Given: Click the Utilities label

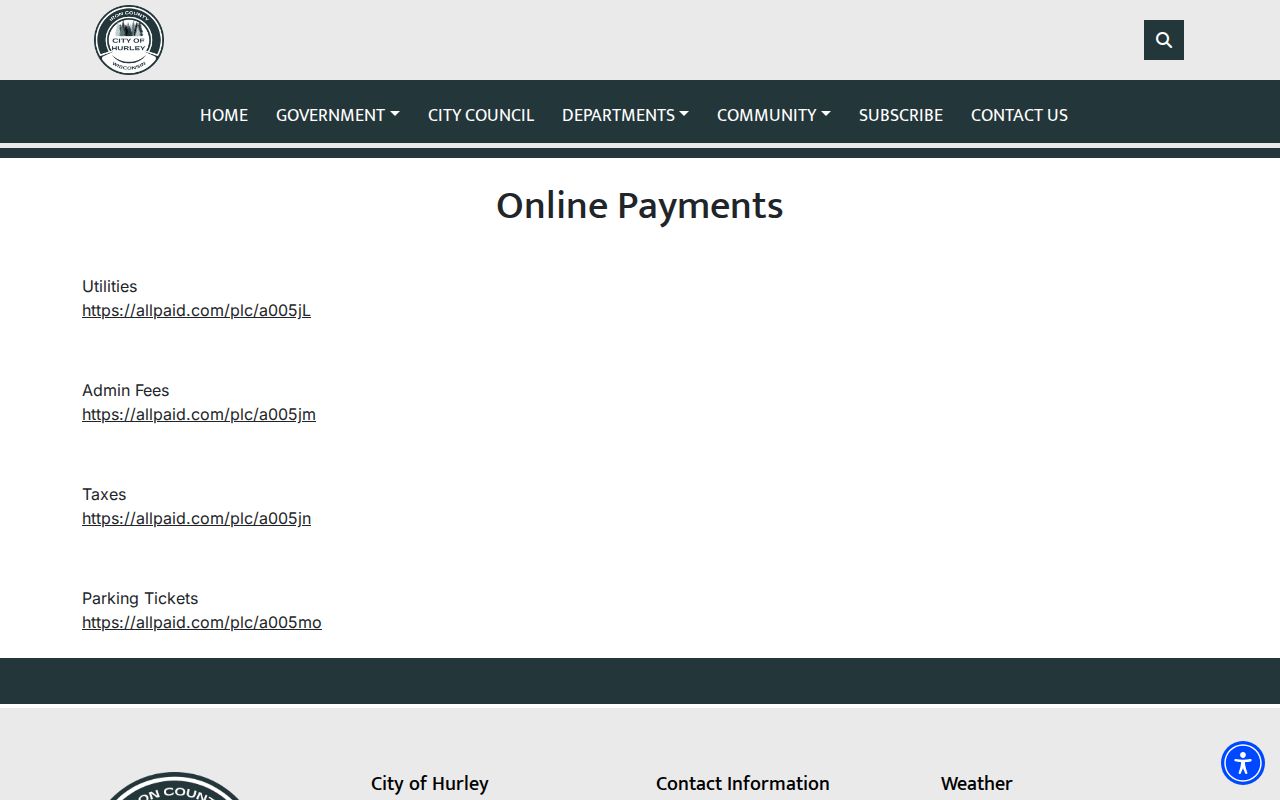Looking at the screenshot, I should pyautogui.click(x=110, y=286).
